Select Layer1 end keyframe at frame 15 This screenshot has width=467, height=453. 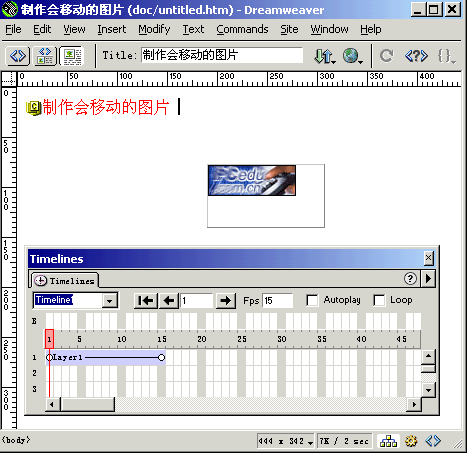point(161,358)
